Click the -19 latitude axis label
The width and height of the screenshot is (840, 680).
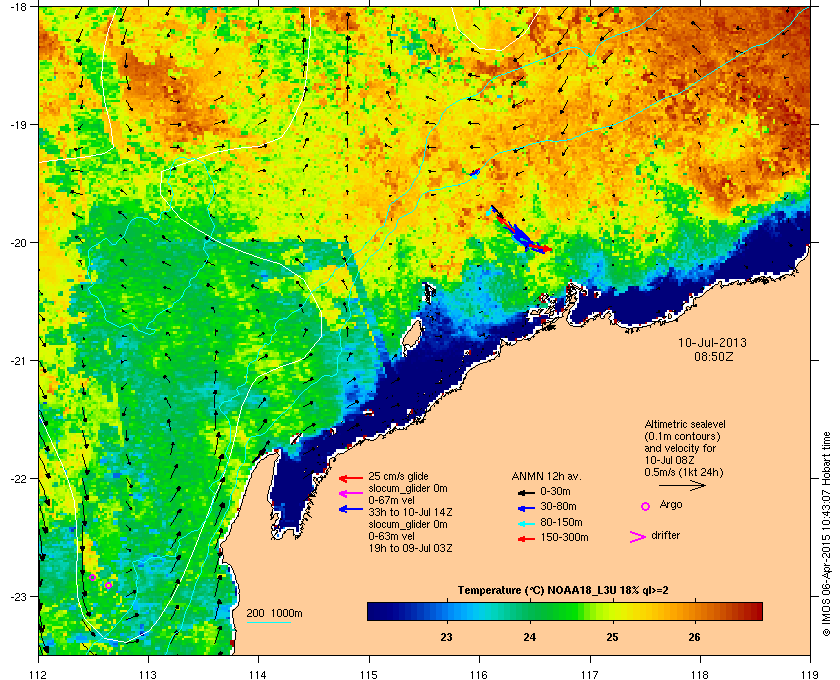pyautogui.click(x=19, y=124)
